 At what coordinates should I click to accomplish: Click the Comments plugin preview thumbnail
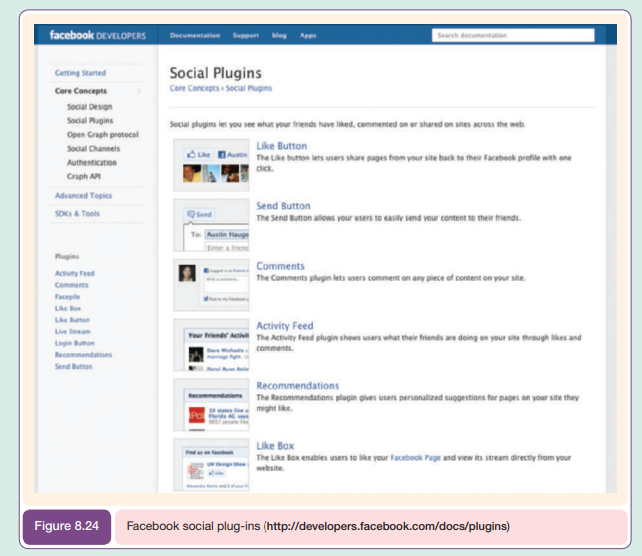coord(211,285)
